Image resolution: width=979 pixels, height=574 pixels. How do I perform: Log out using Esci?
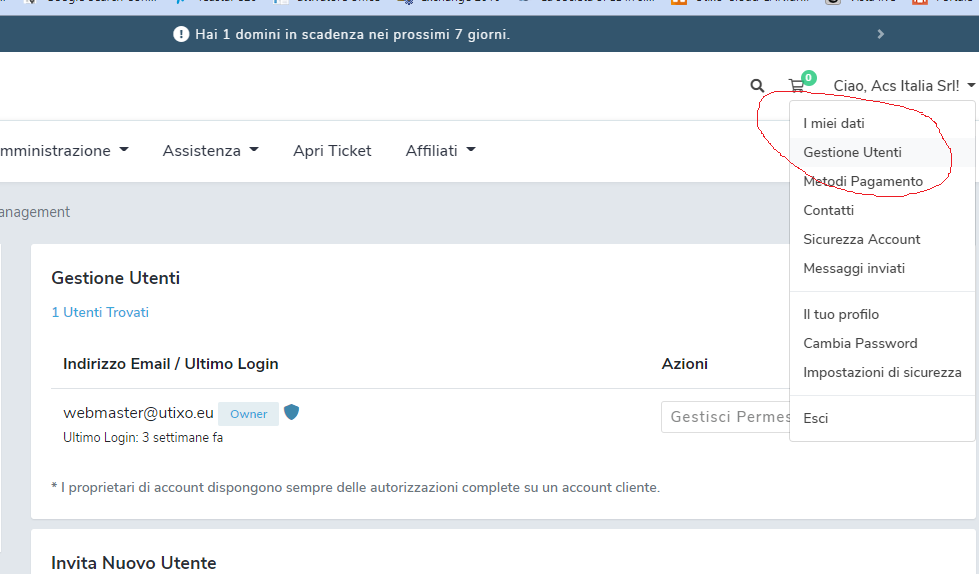(x=816, y=418)
